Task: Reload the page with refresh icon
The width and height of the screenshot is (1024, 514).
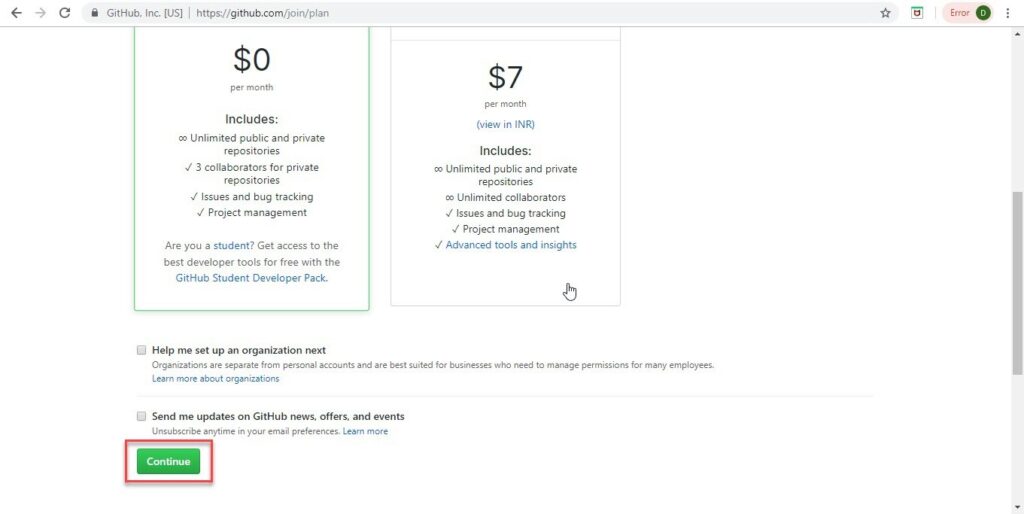Action: (x=65, y=12)
